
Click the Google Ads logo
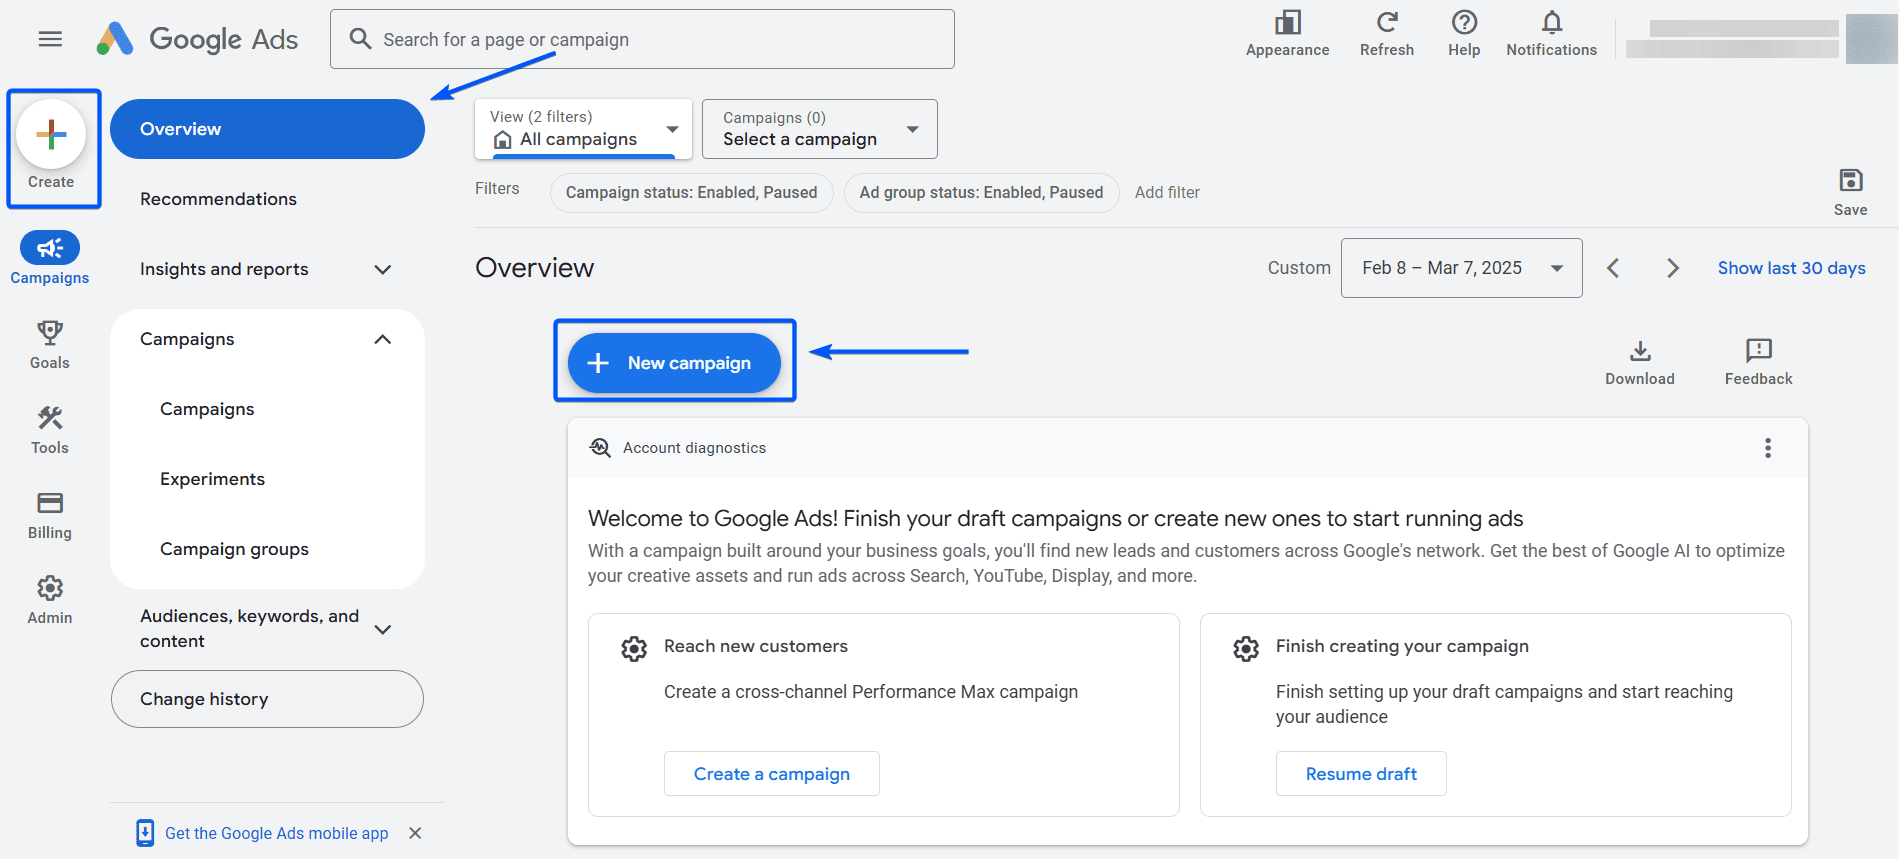tap(198, 39)
